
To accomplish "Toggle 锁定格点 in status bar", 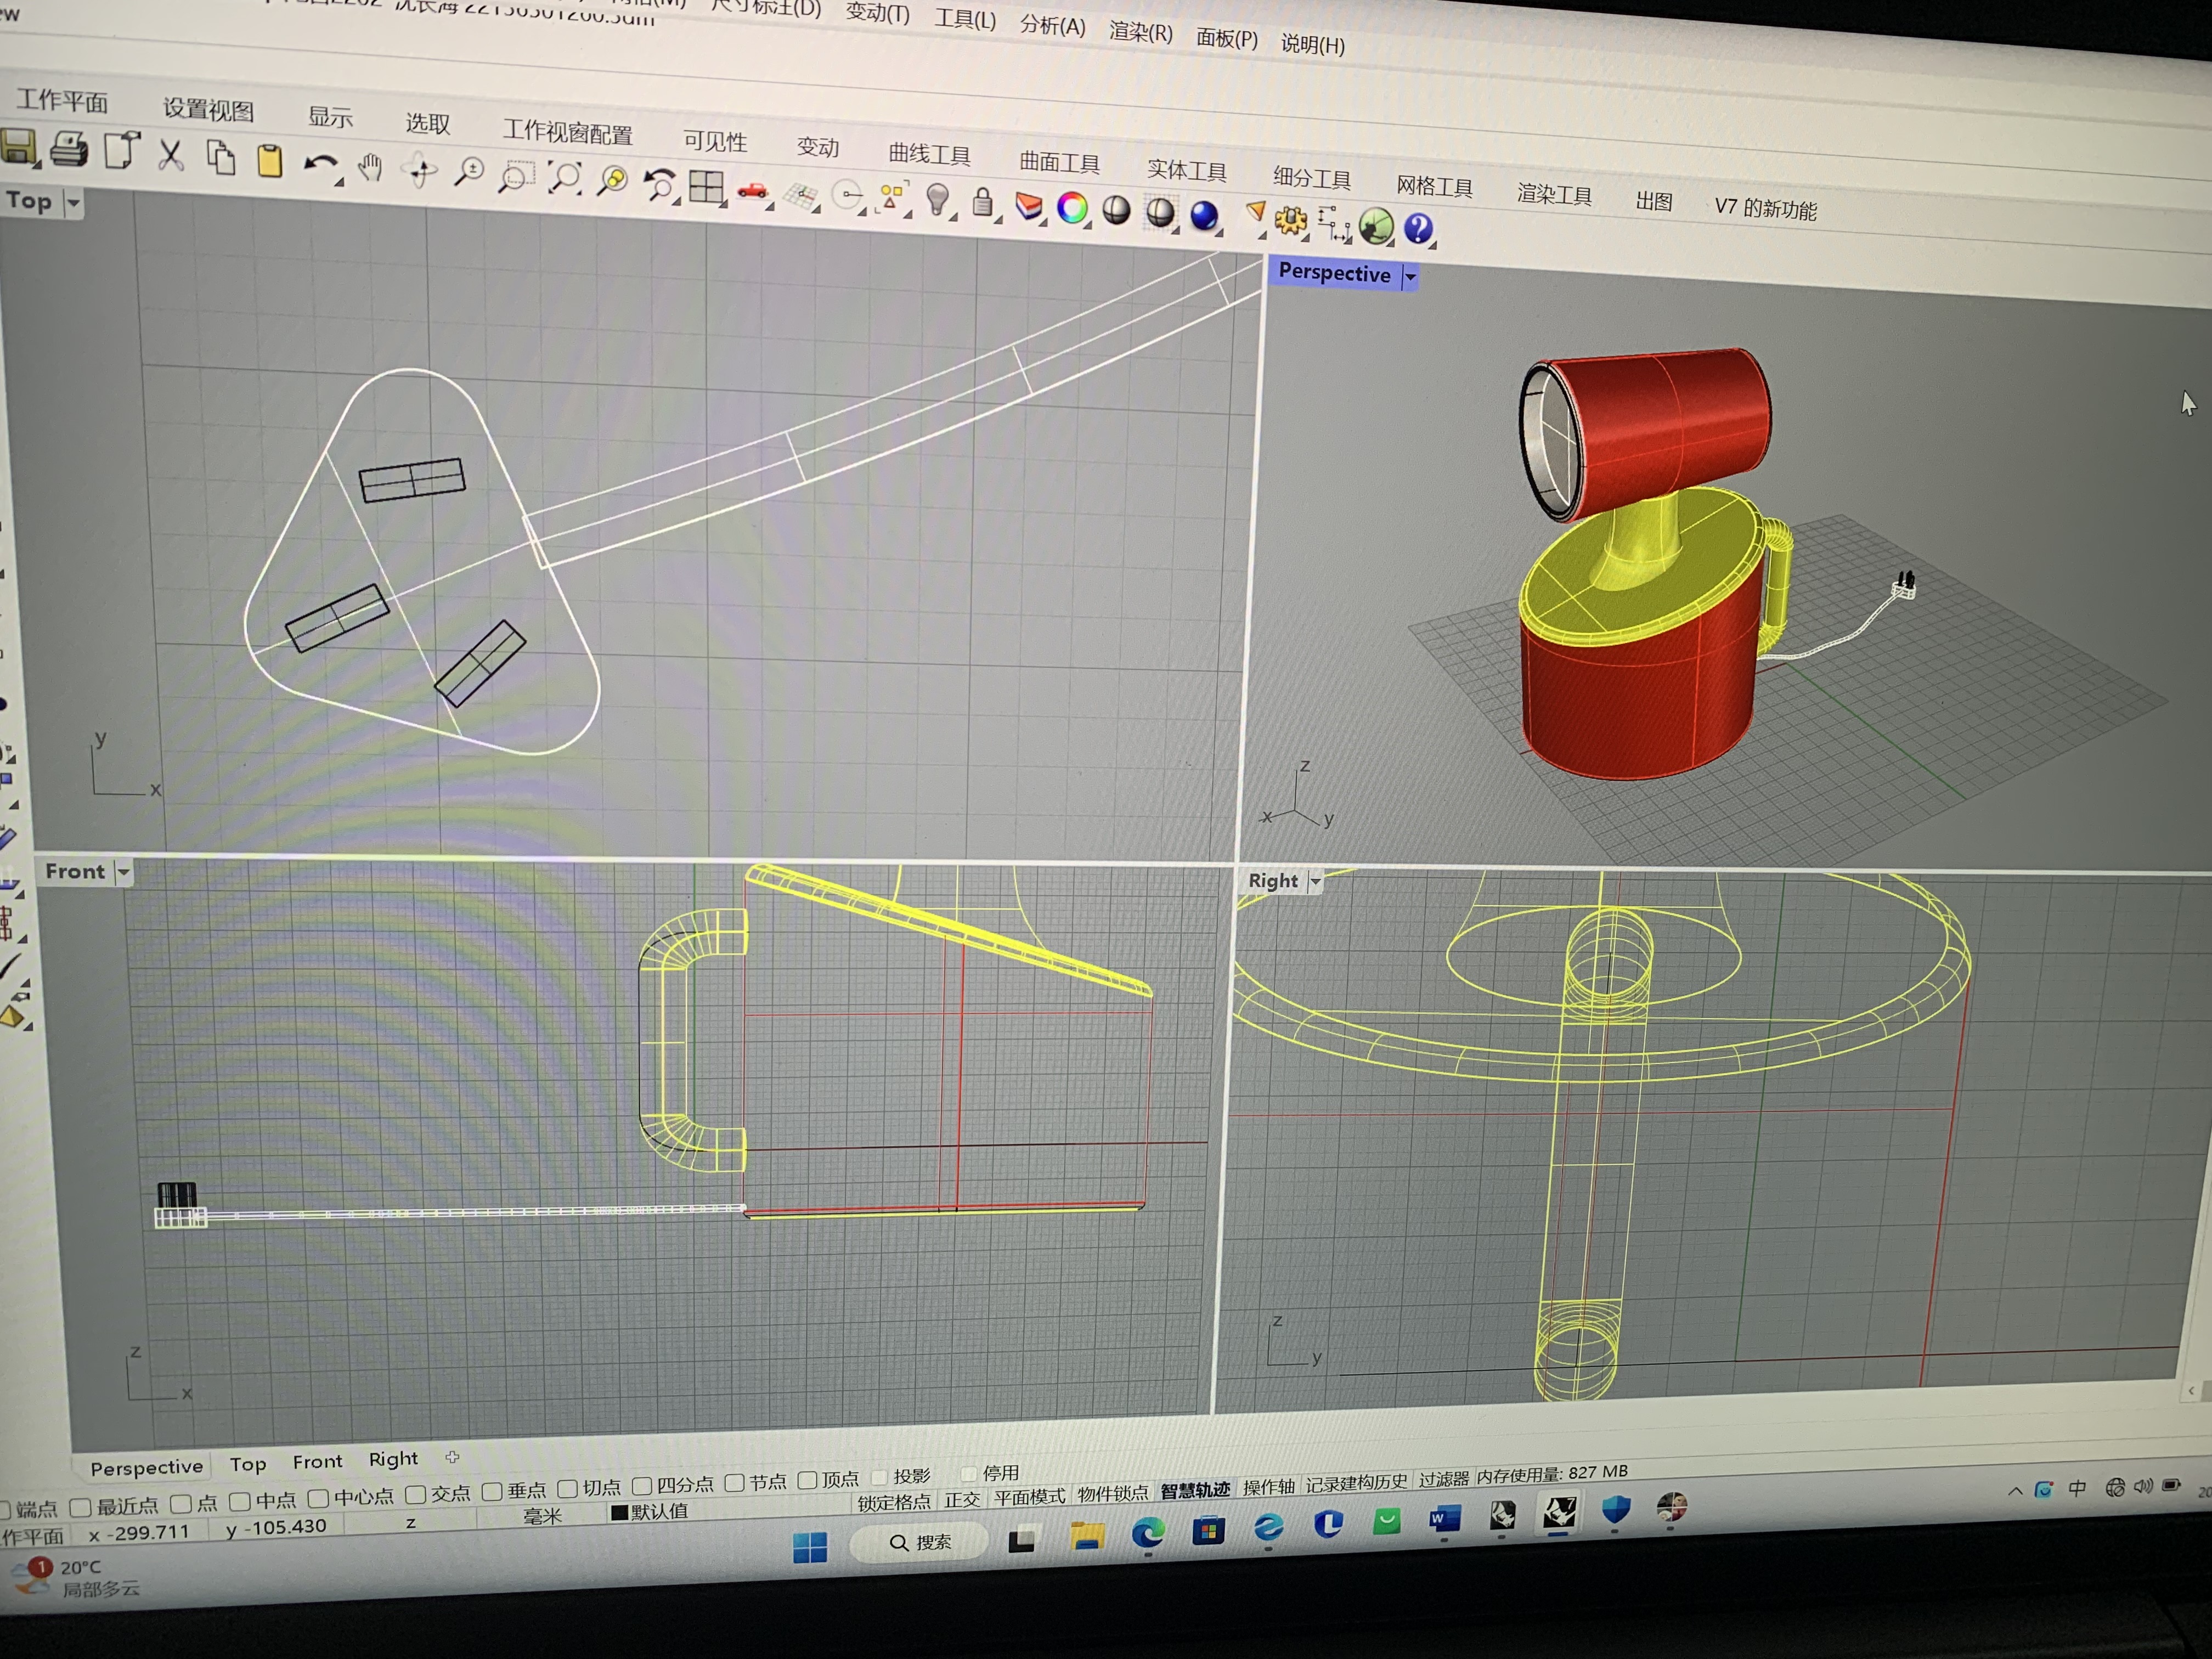I will click(x=894, y=1502).
